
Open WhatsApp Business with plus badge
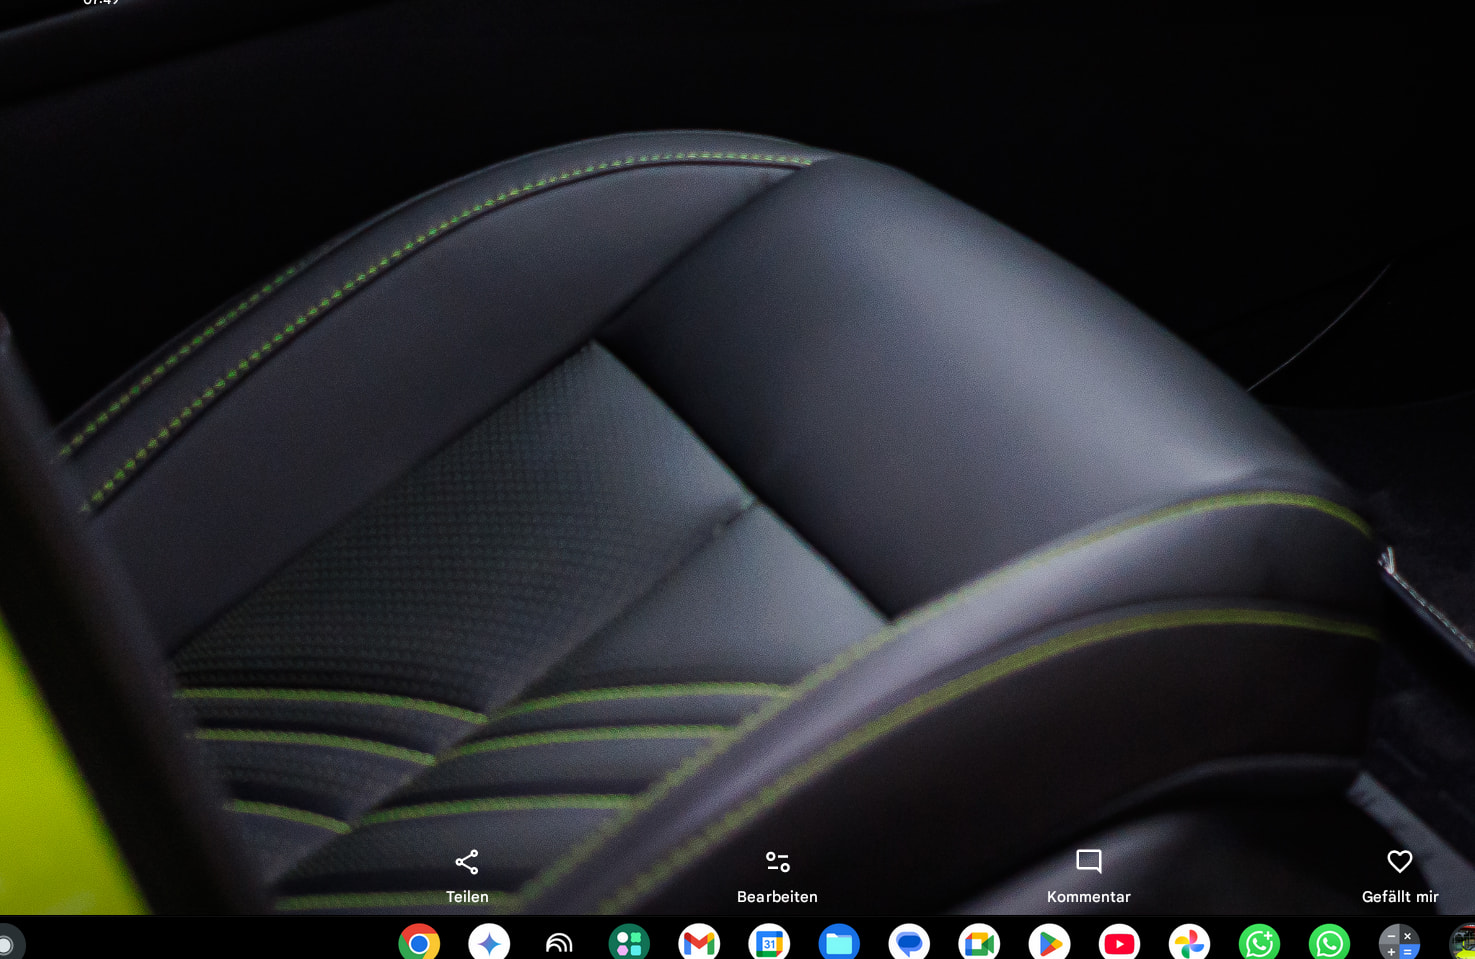tap(1259, 943)
